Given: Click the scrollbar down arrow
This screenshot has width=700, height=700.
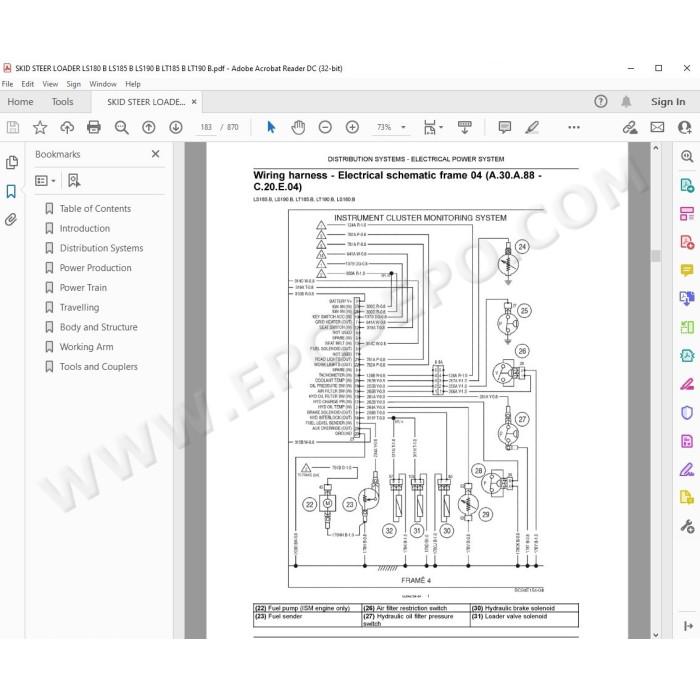Looking at the screenshot, I should click(656, 634).
